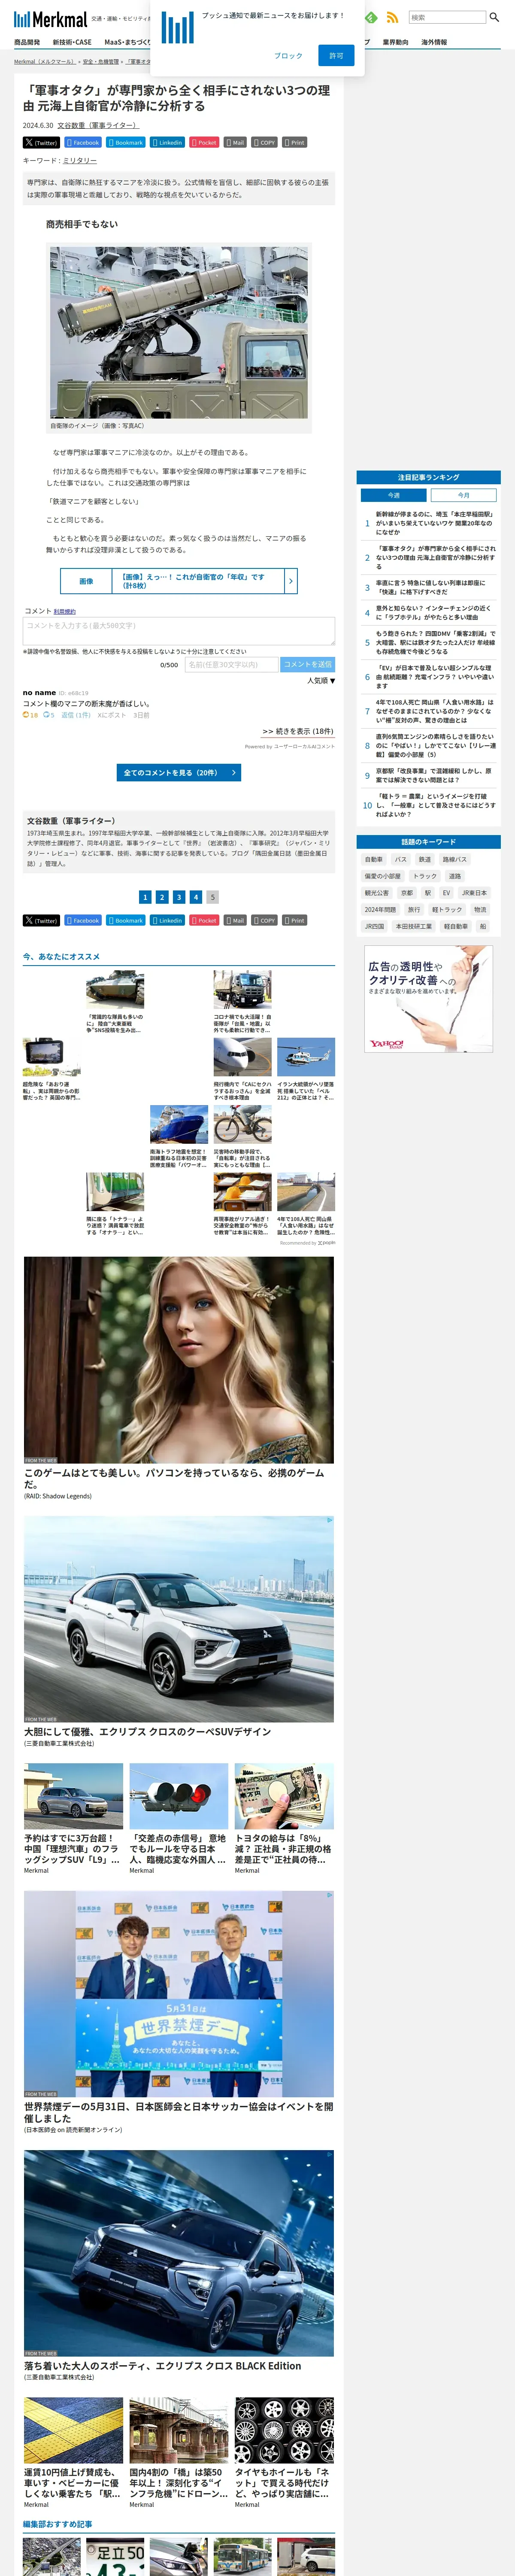This screenshot has height=2576, width=515.
Task: Open 商品開発 navigation menu item
Action: point(27,42)
